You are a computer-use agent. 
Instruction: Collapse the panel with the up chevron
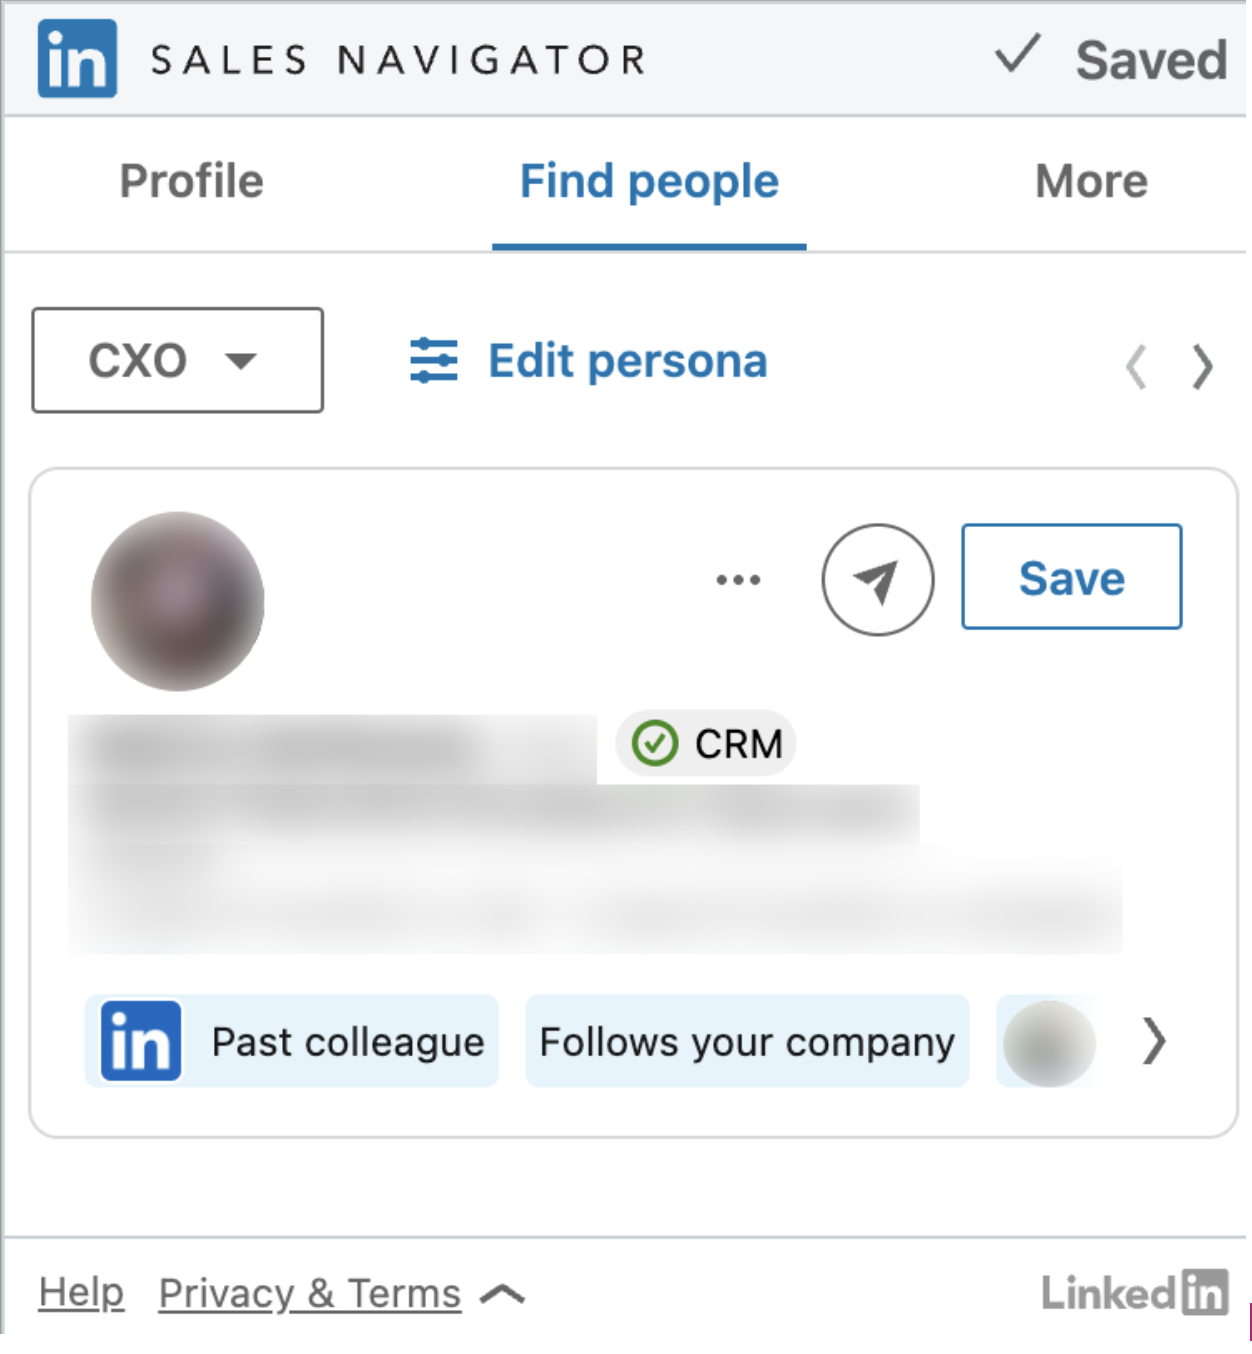coord(504,1292)
